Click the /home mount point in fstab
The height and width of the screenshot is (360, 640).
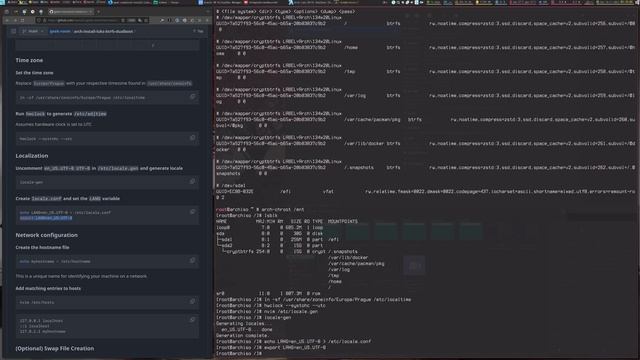coord(351,47)
